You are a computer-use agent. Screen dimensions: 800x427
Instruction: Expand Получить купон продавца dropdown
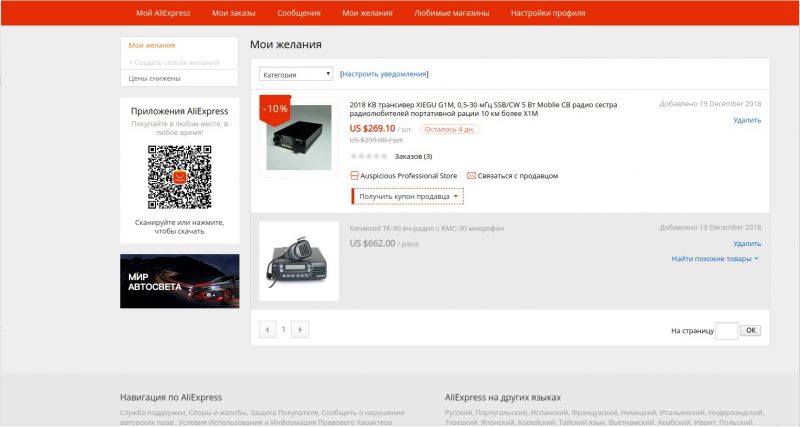(x=407, y=196)
